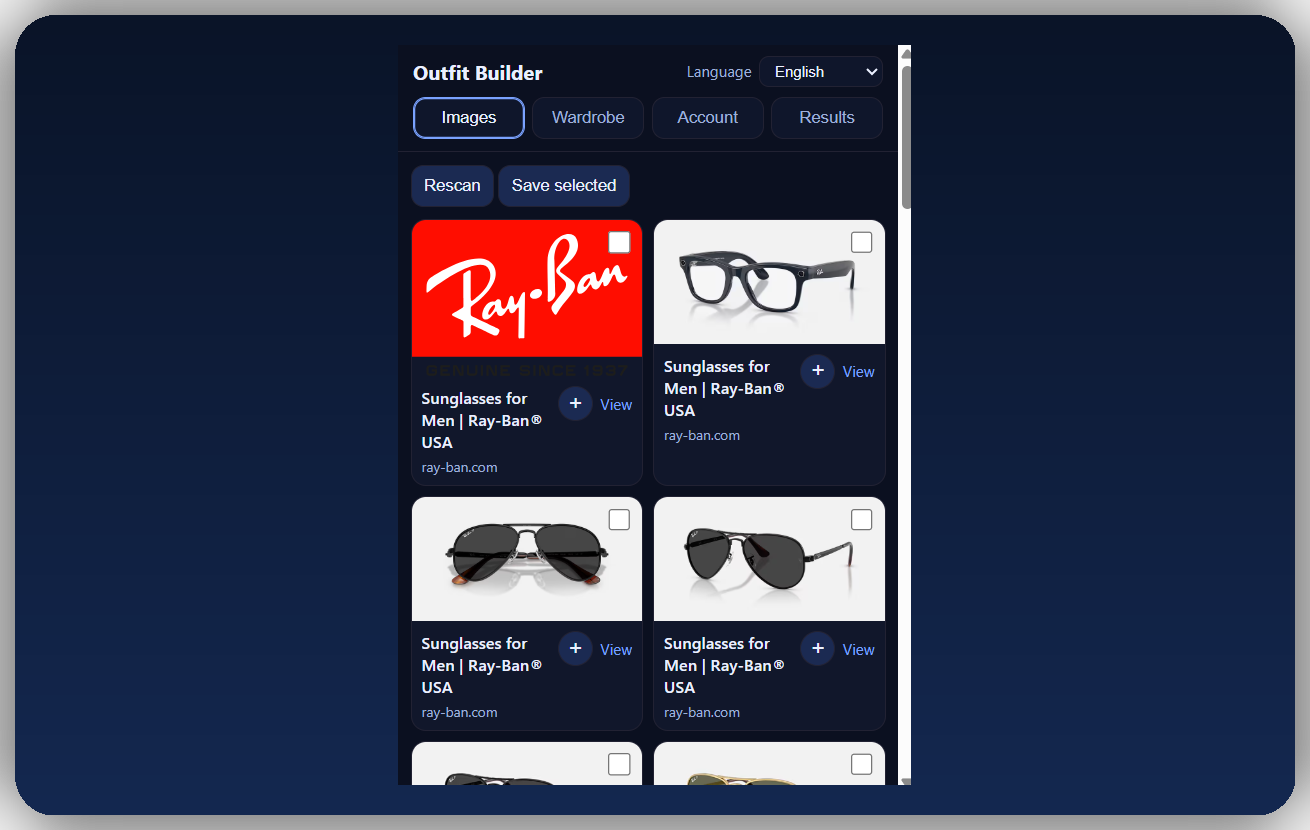Click the scrollbar down arrow
The image size is (1310, 830).
905,780
